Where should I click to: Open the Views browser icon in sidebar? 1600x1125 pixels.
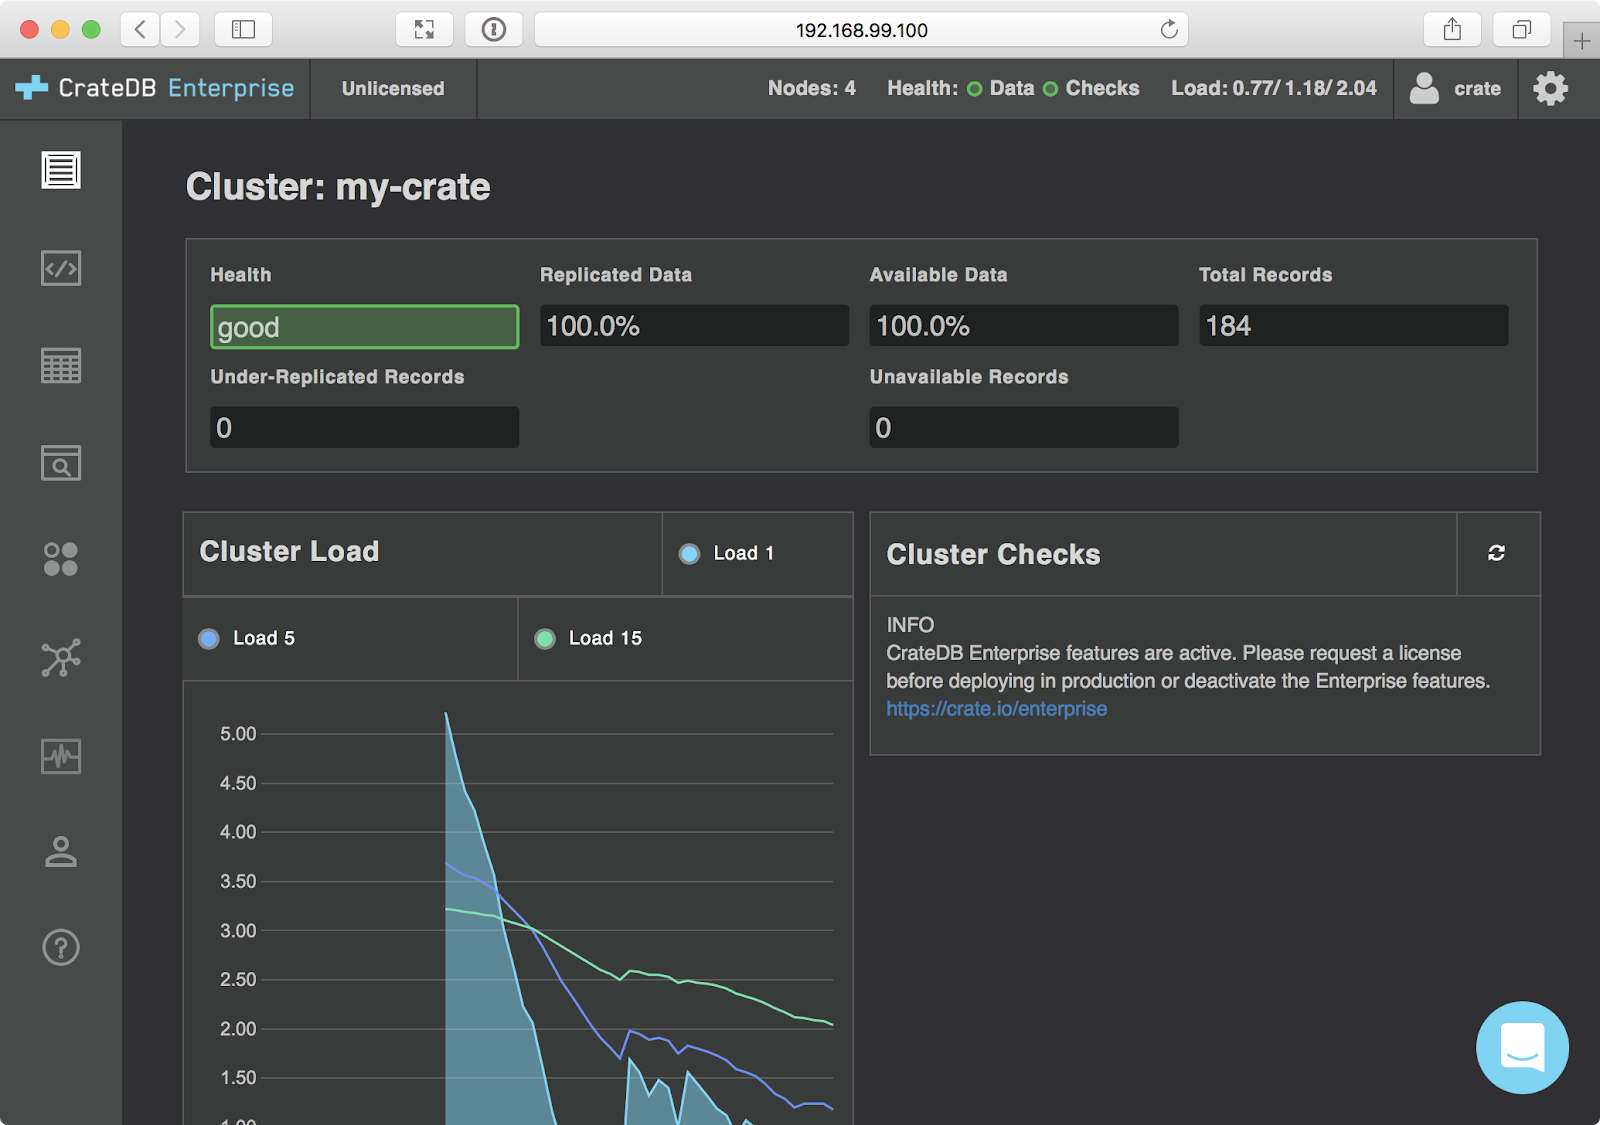[x=61, y=463]
